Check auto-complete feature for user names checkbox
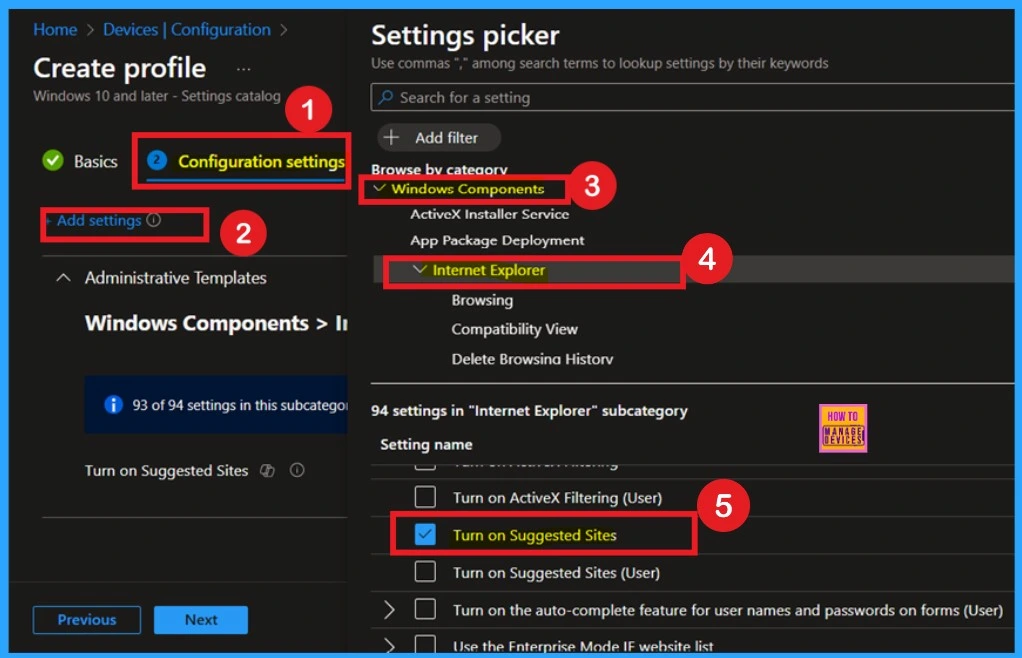 425,610
